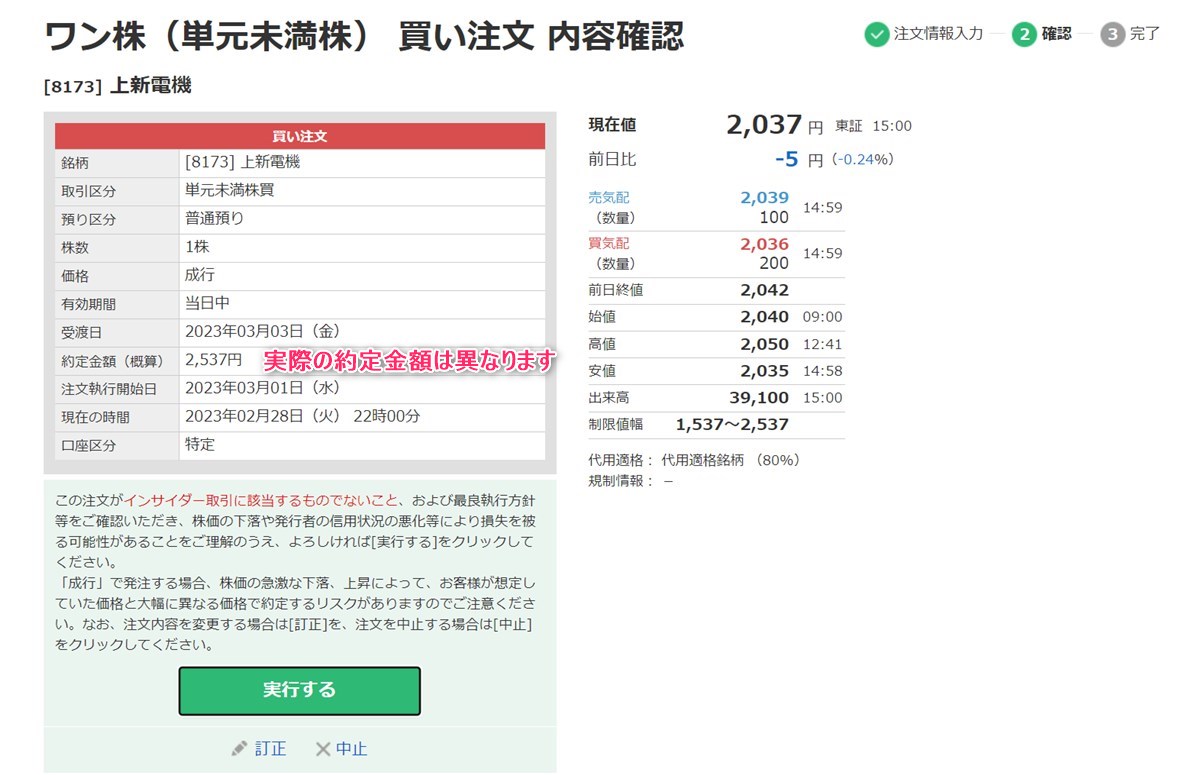
Task: Click the -5 円 day change value
Action: point(799,159)
